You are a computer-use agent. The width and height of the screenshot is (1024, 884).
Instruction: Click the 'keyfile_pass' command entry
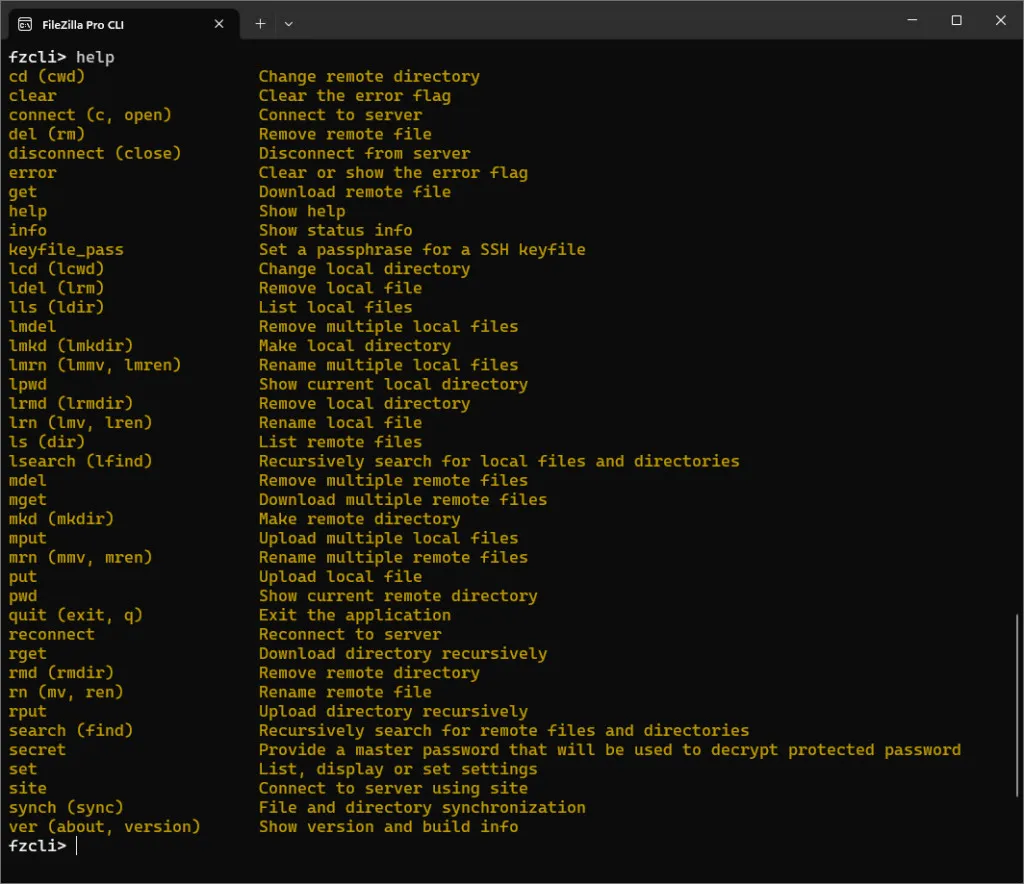point(66,250)
